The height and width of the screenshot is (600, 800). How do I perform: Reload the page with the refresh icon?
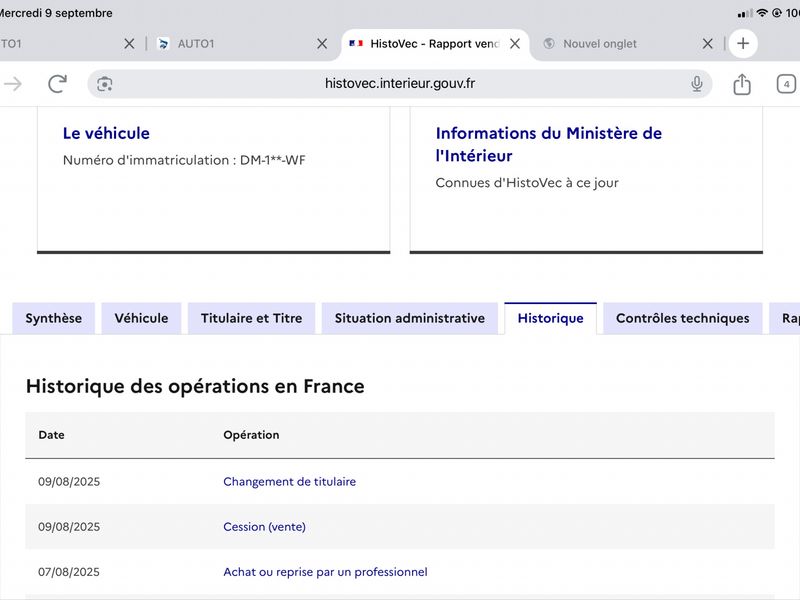pos(57,84)
